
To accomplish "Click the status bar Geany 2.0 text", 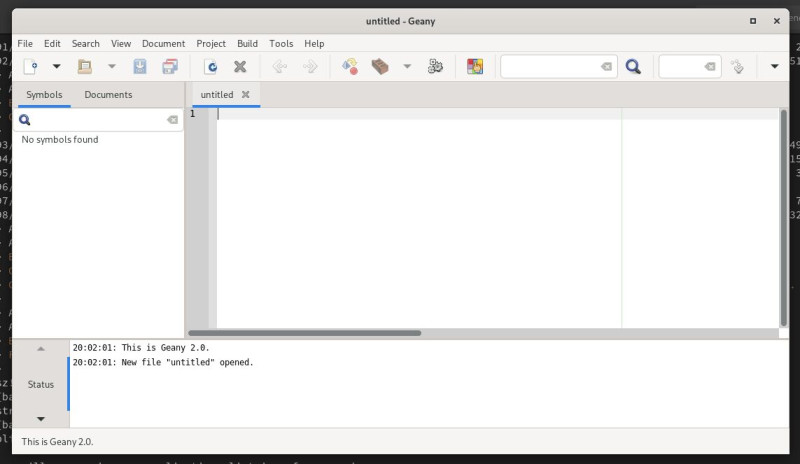I will click(x=57, y=442).
